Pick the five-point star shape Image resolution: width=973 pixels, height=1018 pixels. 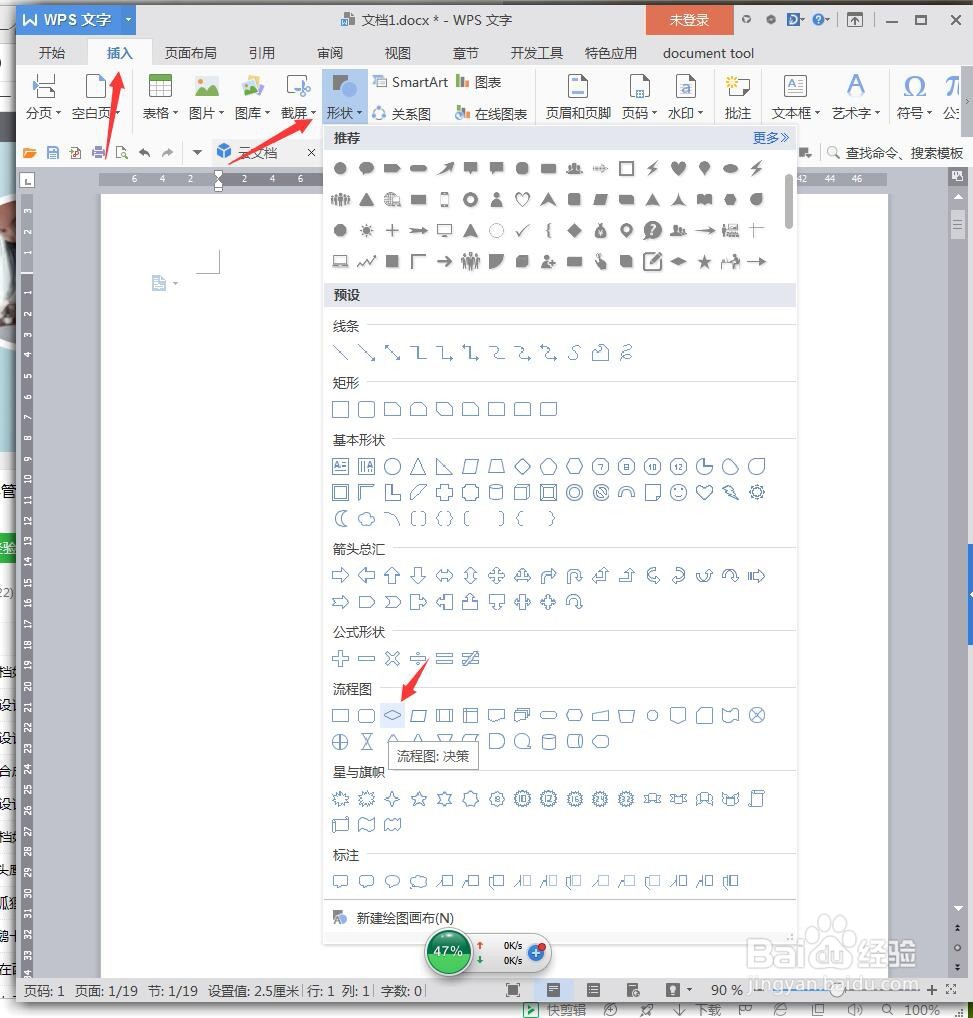pyautogui.click(x=419, y=799)
